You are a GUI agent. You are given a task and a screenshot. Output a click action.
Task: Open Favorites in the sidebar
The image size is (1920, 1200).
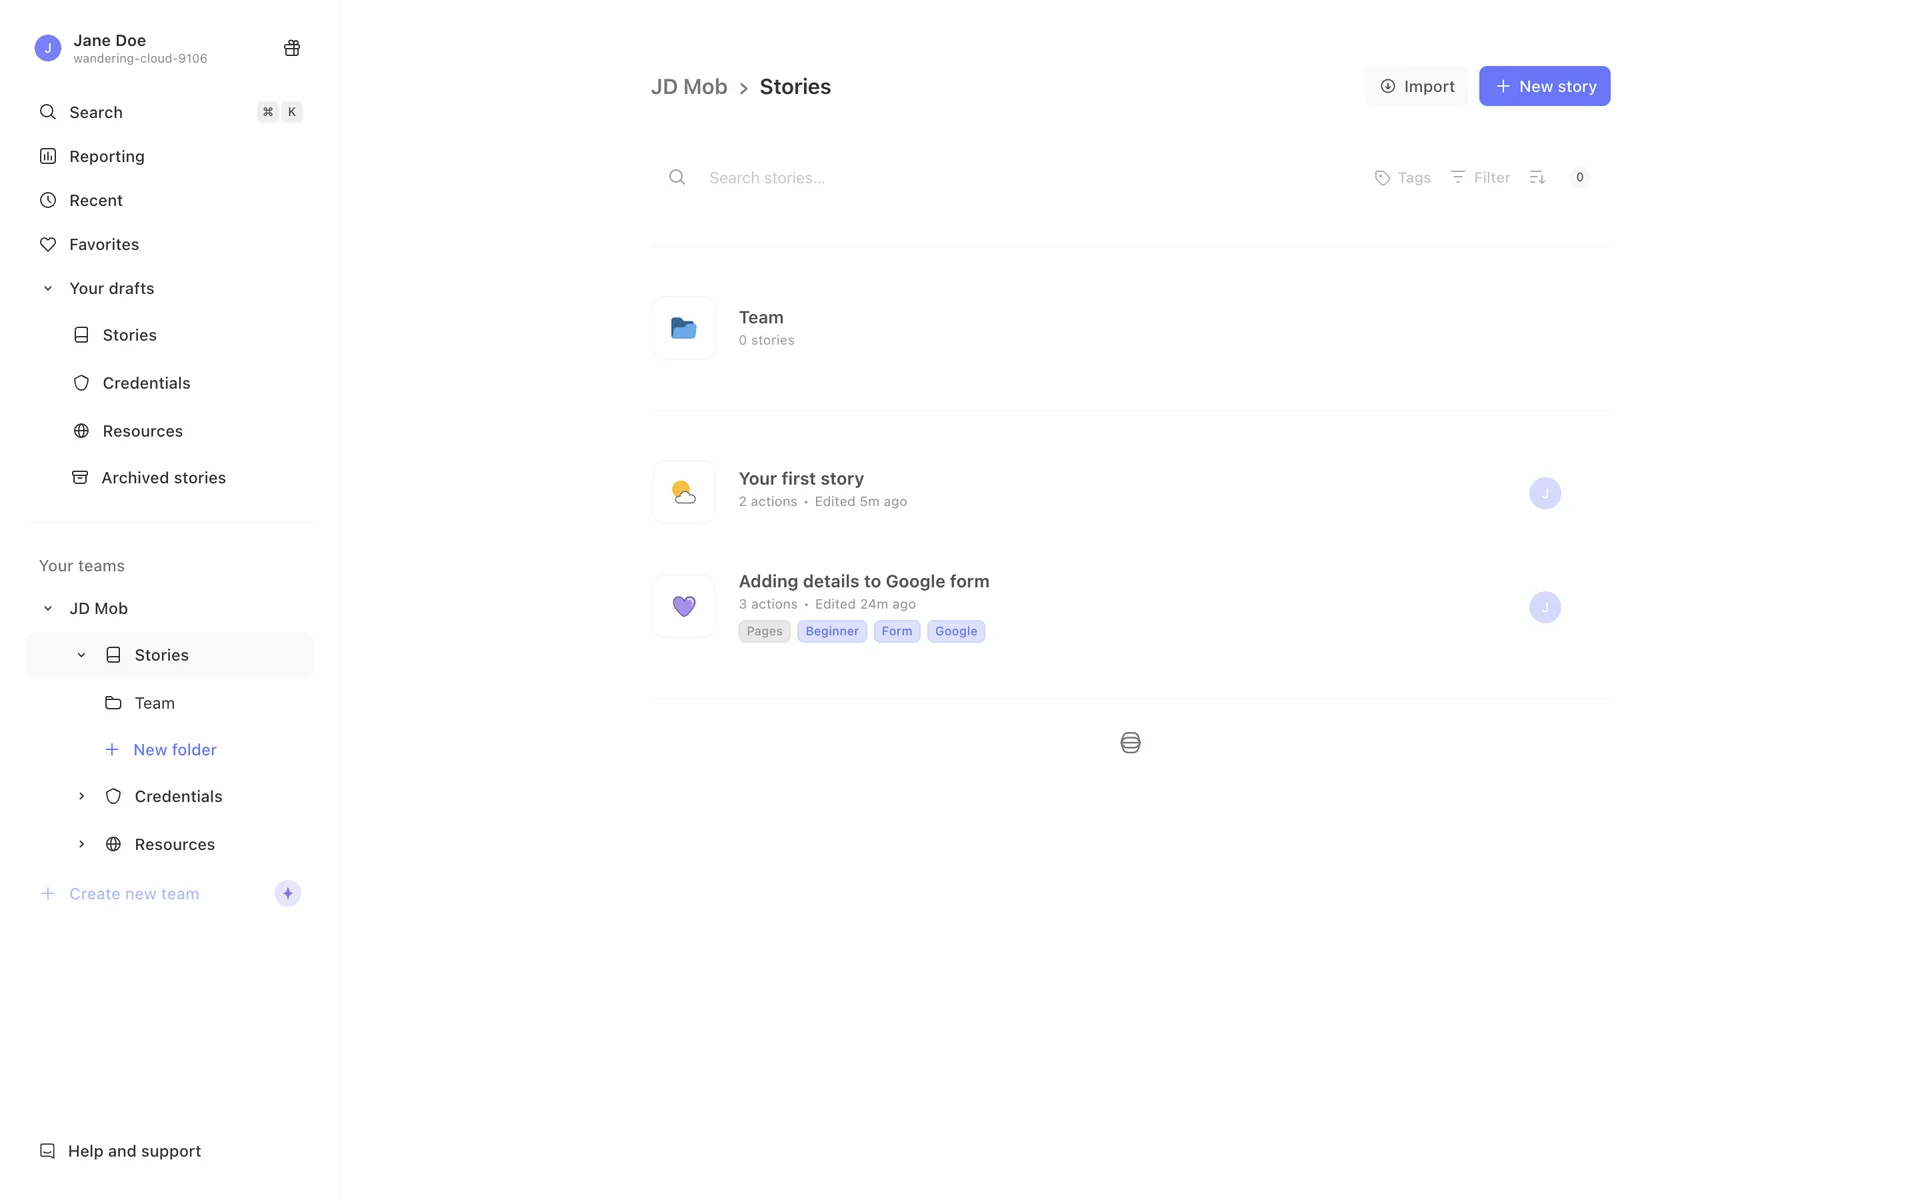pyautogui.click(x=103, y=244)
